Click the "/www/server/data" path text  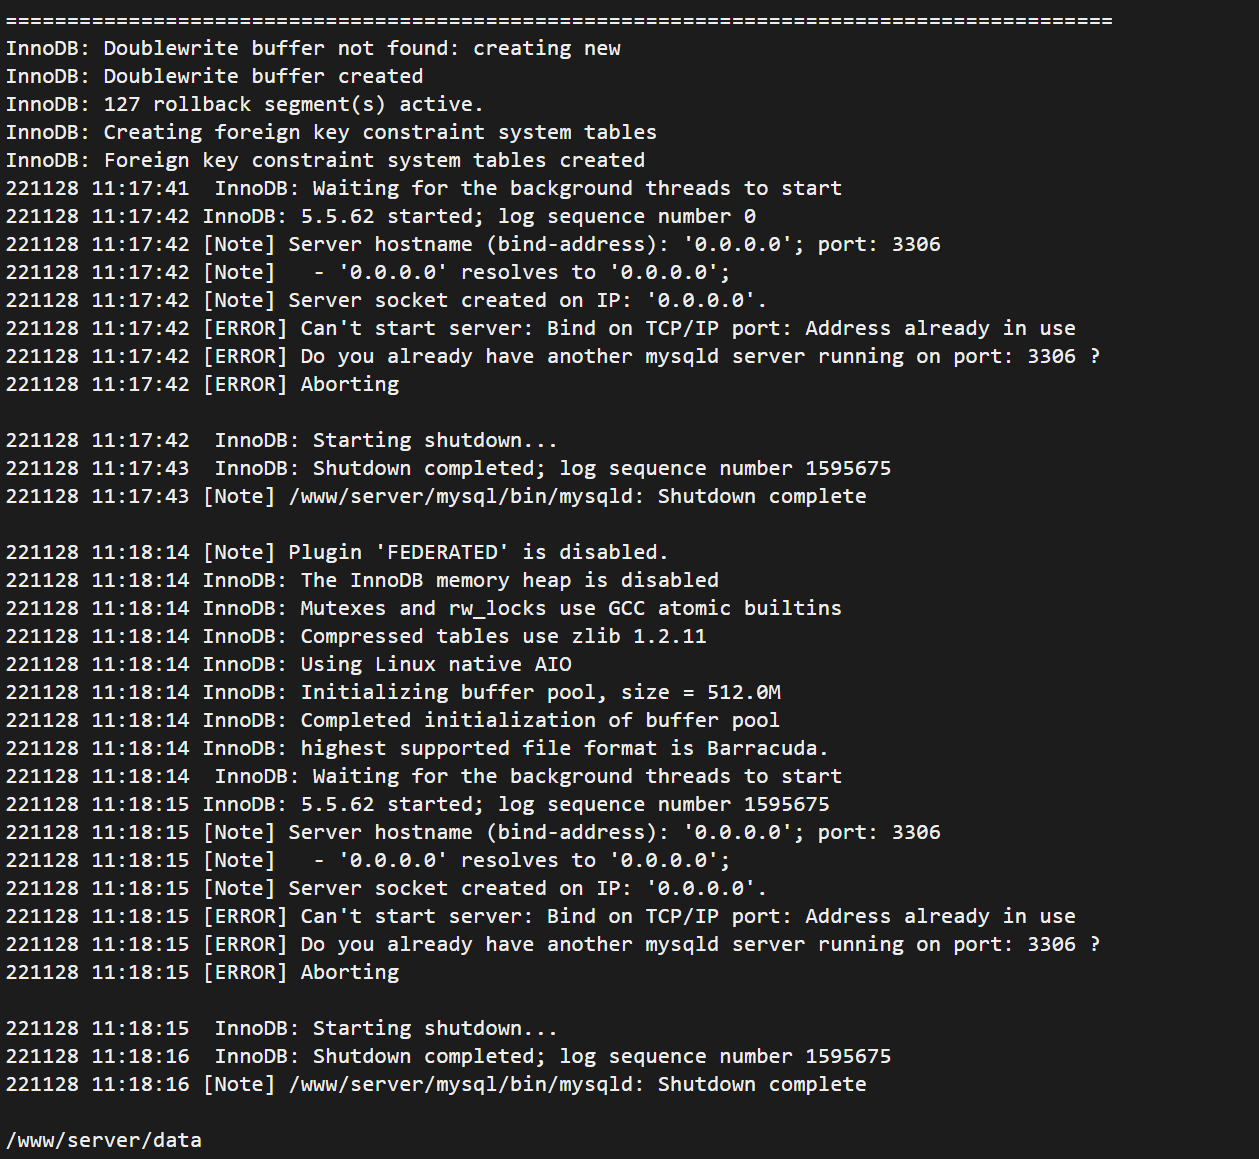(104, 1140)
